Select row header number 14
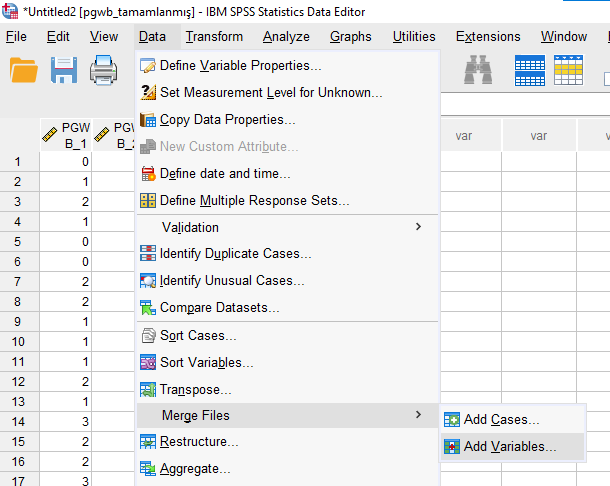Image resolution: width=610 pixels, height=486 pixels. (18, 421)
